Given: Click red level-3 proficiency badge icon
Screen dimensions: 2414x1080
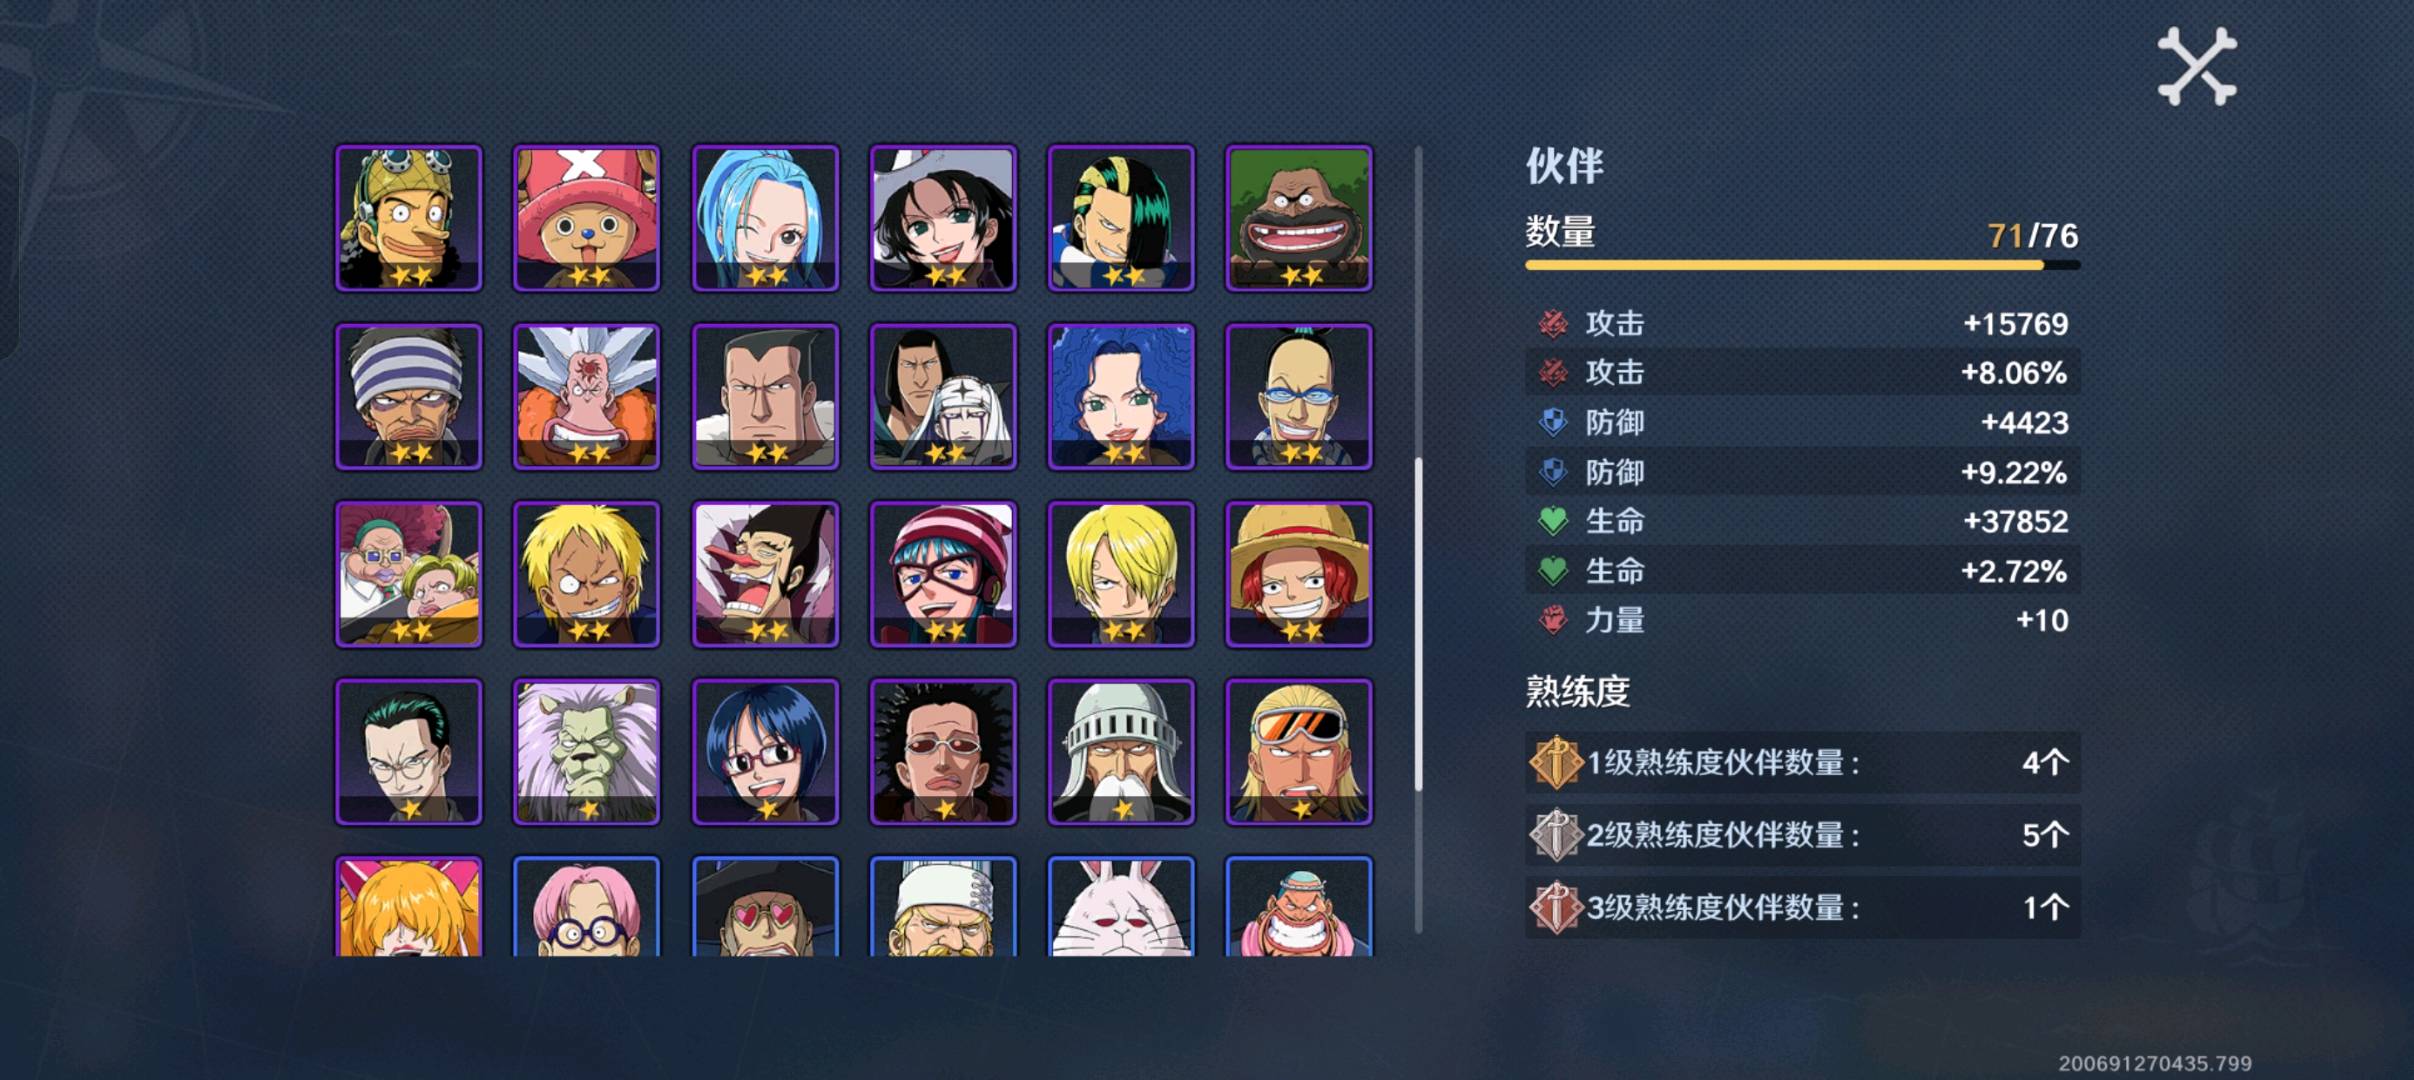Looking at the screenshot, I should click(1555, 907).
